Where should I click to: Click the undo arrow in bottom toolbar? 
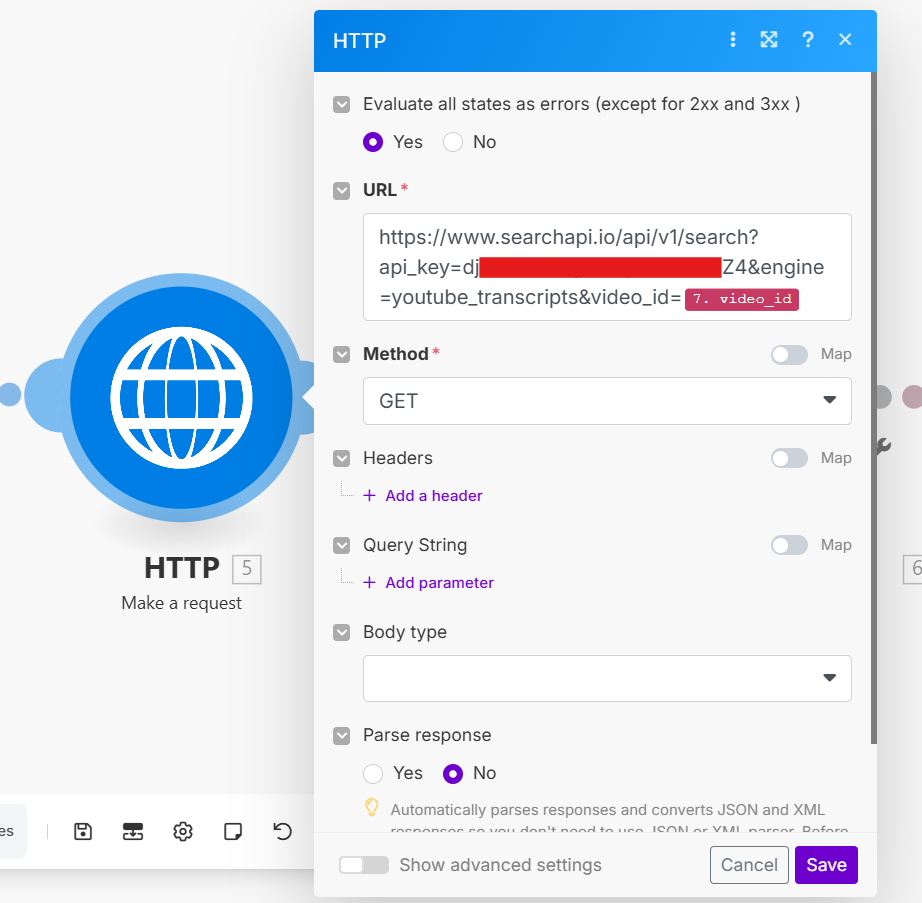[x=283, y=831]
